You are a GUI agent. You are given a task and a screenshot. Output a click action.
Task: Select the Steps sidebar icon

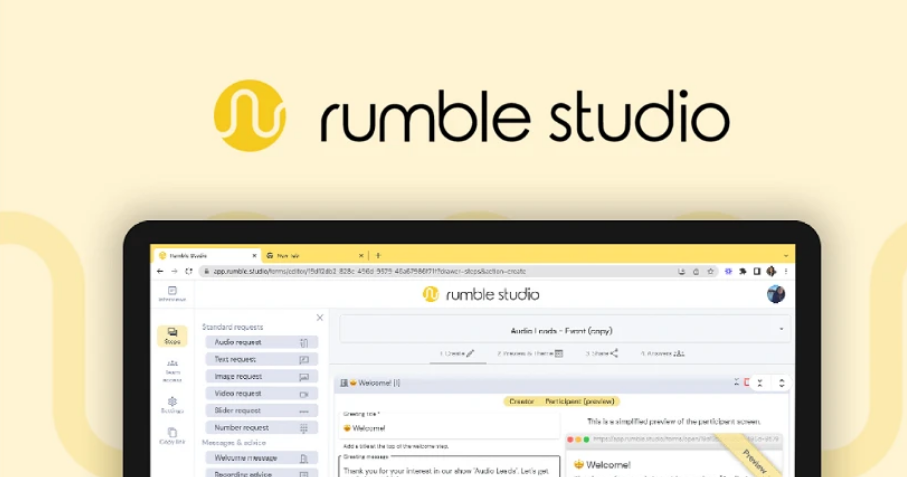click(x=172, y=336)
